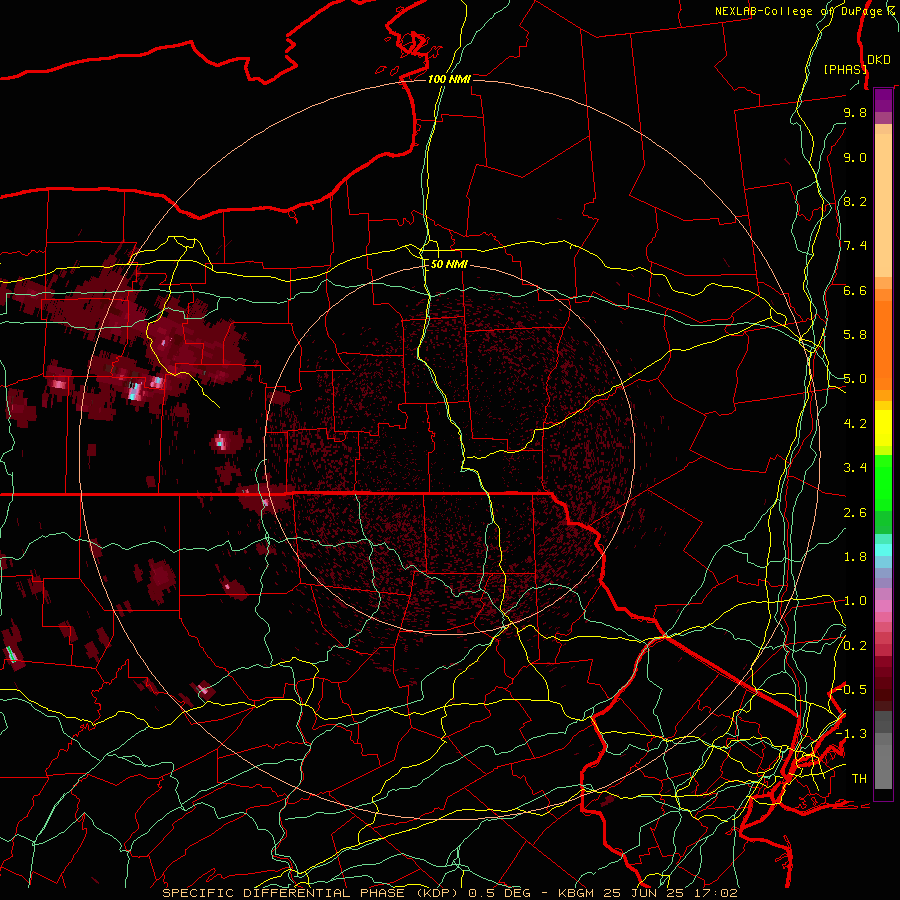Screen dimensions: 900x900
Task: Pick the orange band of the color bar
Action: (x=883, y=346)
